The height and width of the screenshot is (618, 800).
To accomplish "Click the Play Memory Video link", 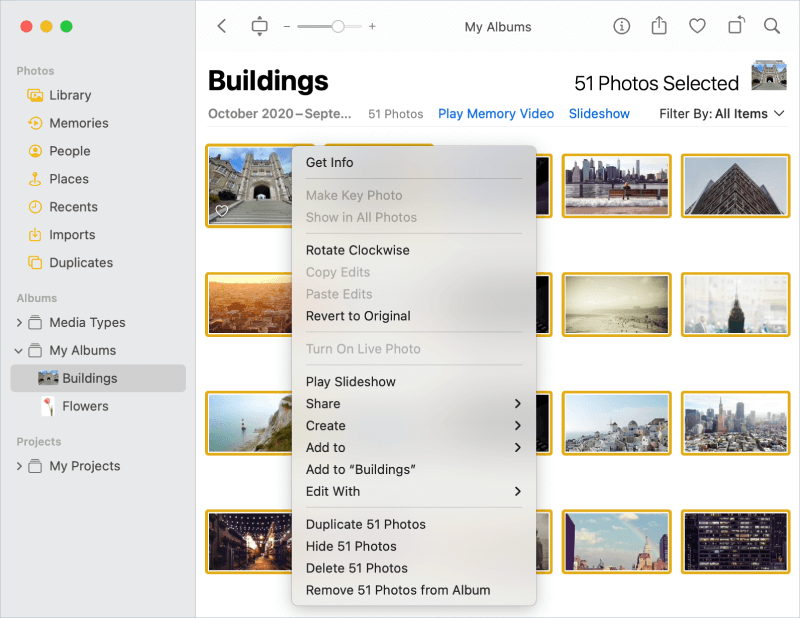I will (495, 113).
